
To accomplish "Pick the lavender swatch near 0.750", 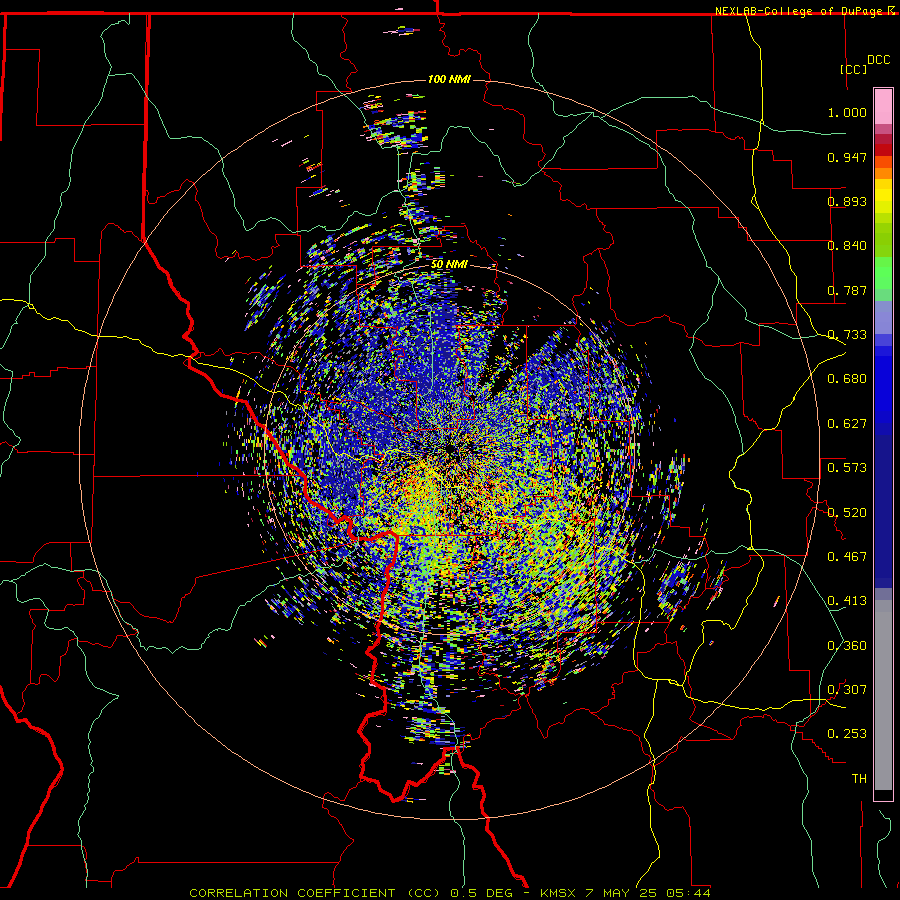I will tap(883, 317).
